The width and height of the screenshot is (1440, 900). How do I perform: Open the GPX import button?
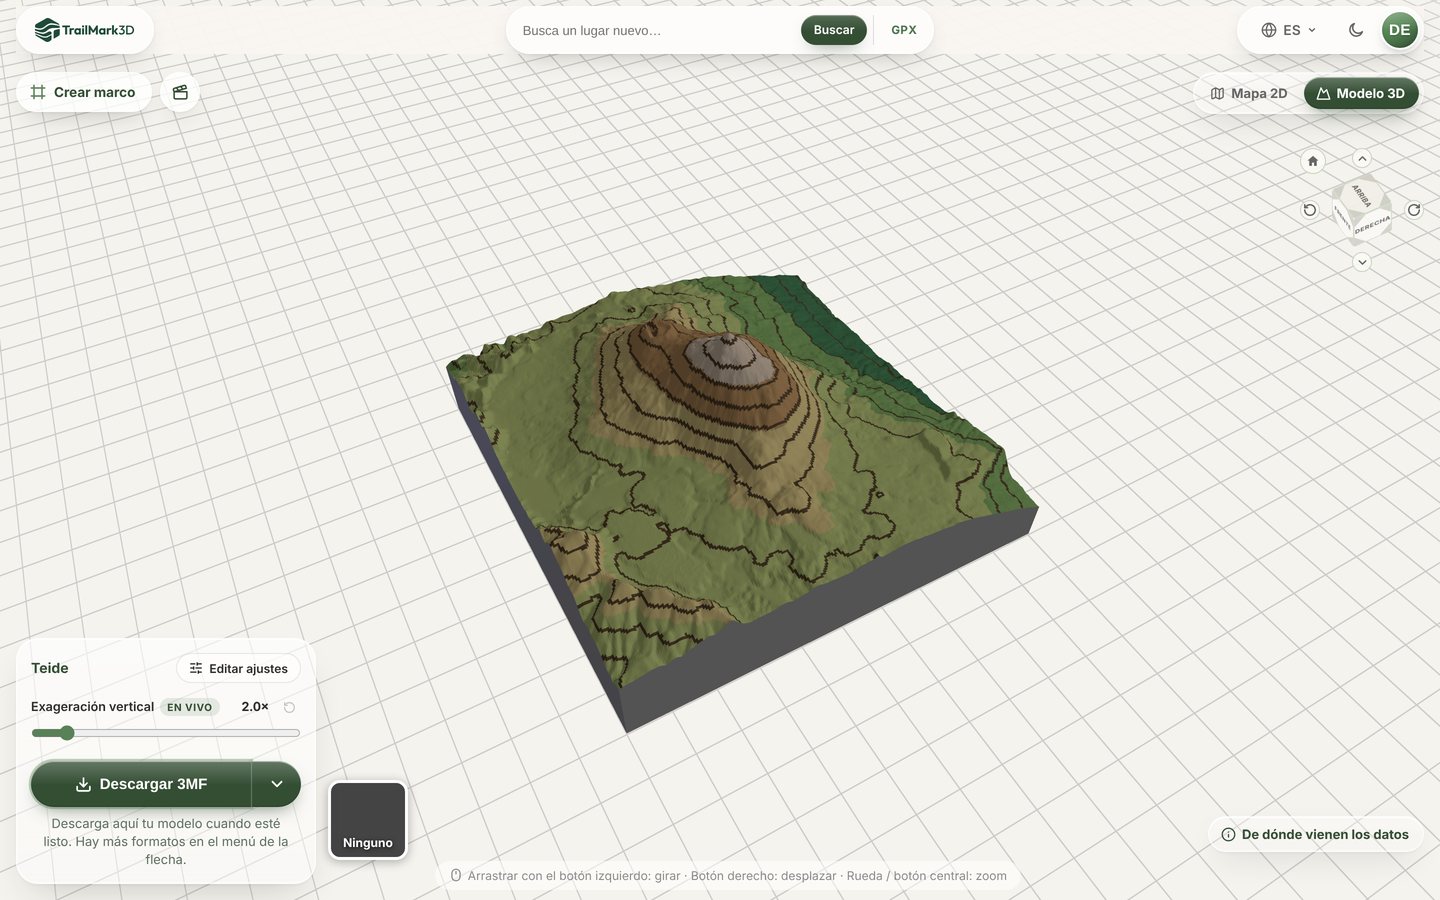[x=904, y=30]
